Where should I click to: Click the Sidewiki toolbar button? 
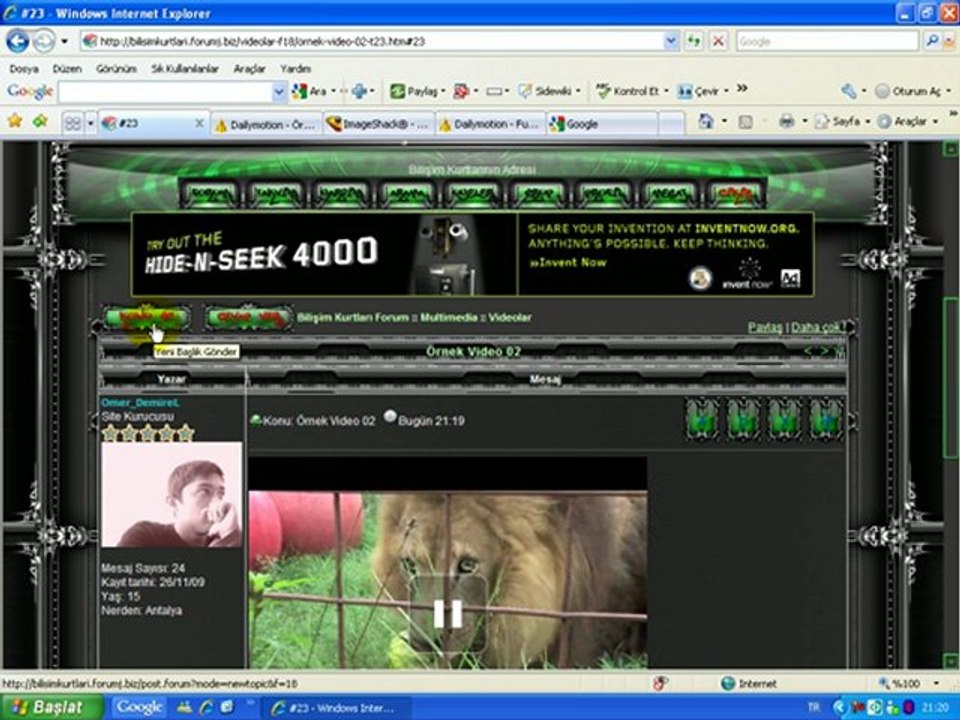(546, 91)
